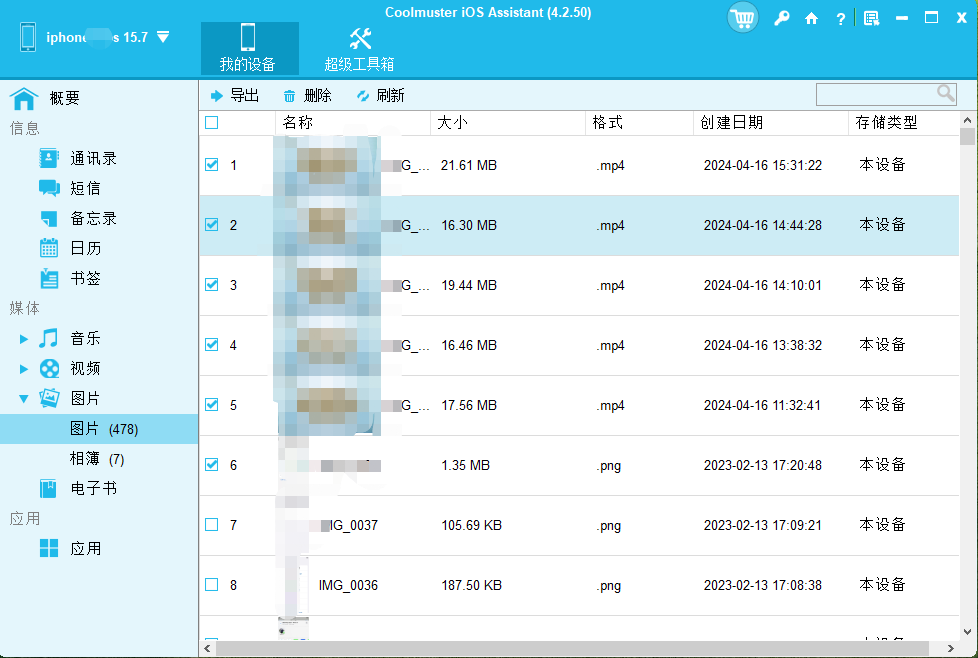Click the vertical scrollbar down arrow
This screenshot has width=978, height=658.
(x=967, y=632)
